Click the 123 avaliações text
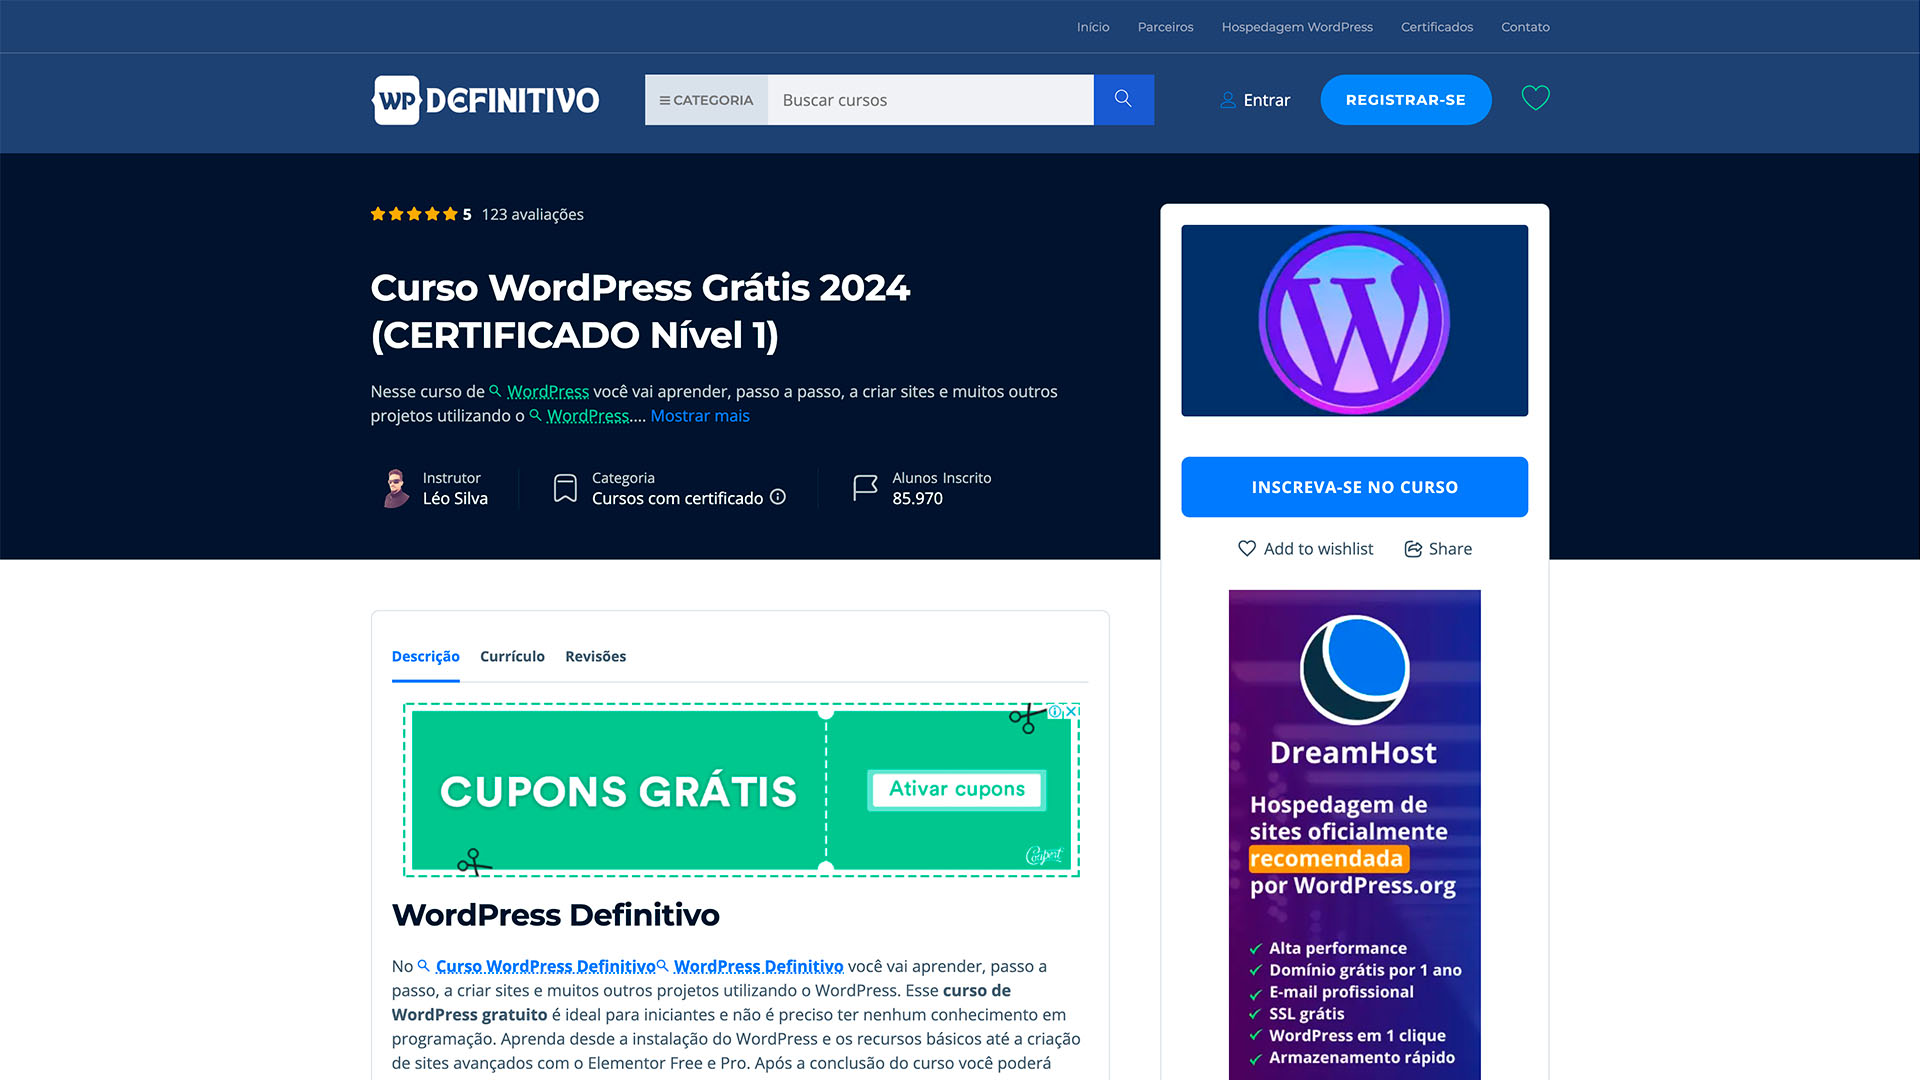This screenshot has width=1920, height=1080. [532, 214]
